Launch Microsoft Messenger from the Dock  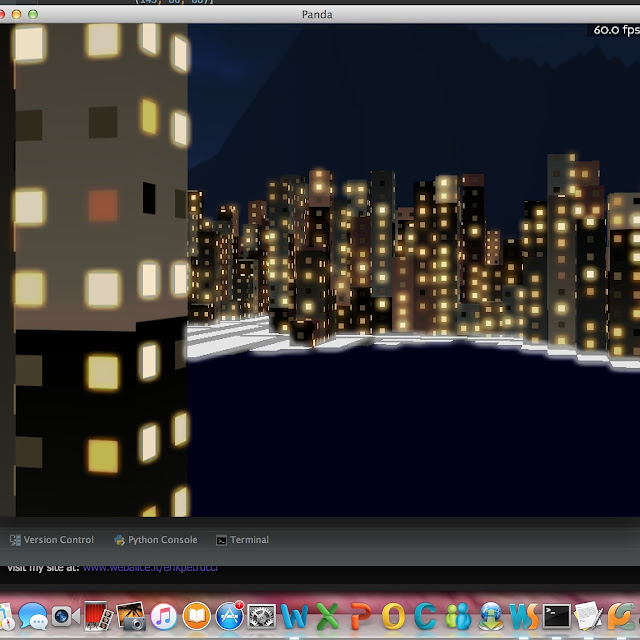tap(458, 616)
